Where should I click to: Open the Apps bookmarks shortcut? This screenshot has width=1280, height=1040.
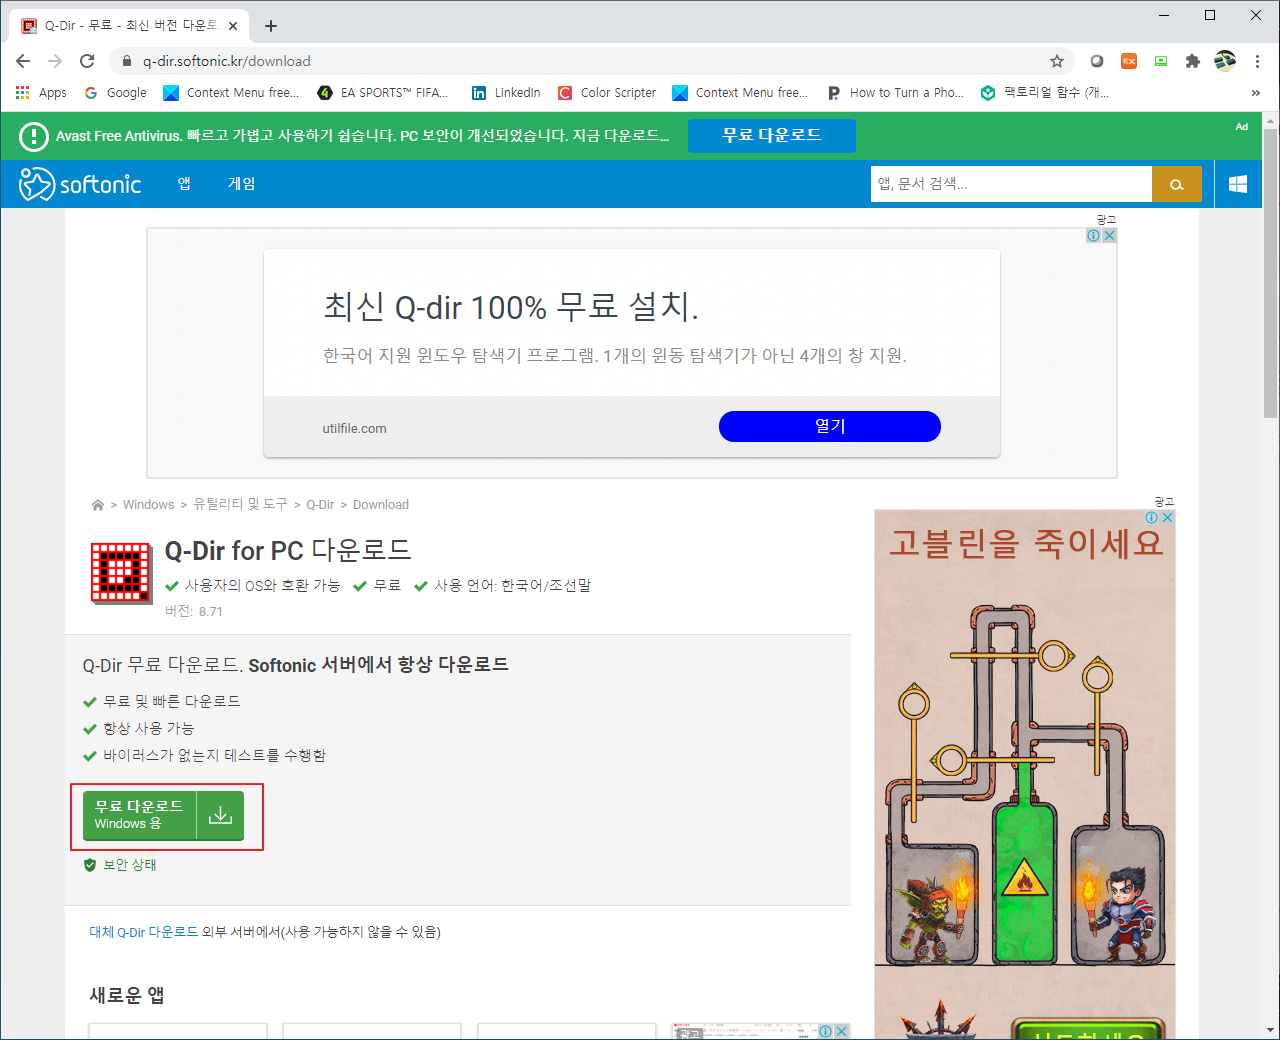[41, 93]
